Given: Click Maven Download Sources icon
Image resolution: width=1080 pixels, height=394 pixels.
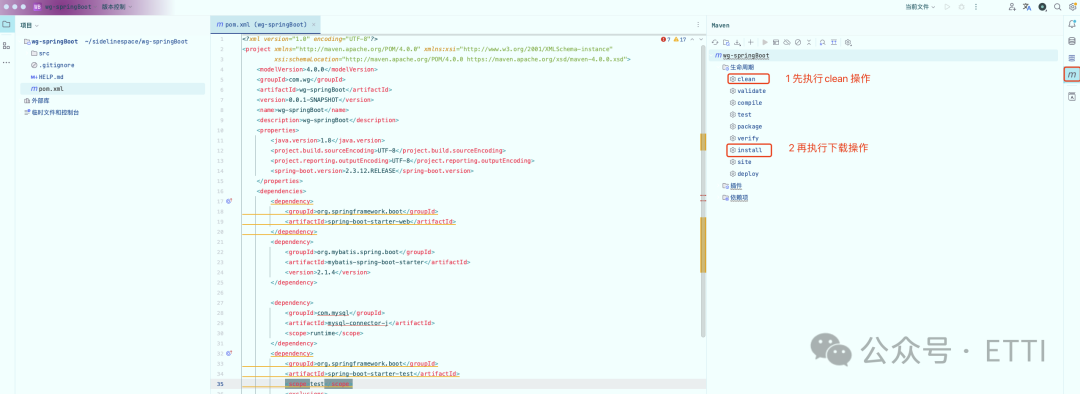Looking at the screenshot, I should (x=738, y=42).
